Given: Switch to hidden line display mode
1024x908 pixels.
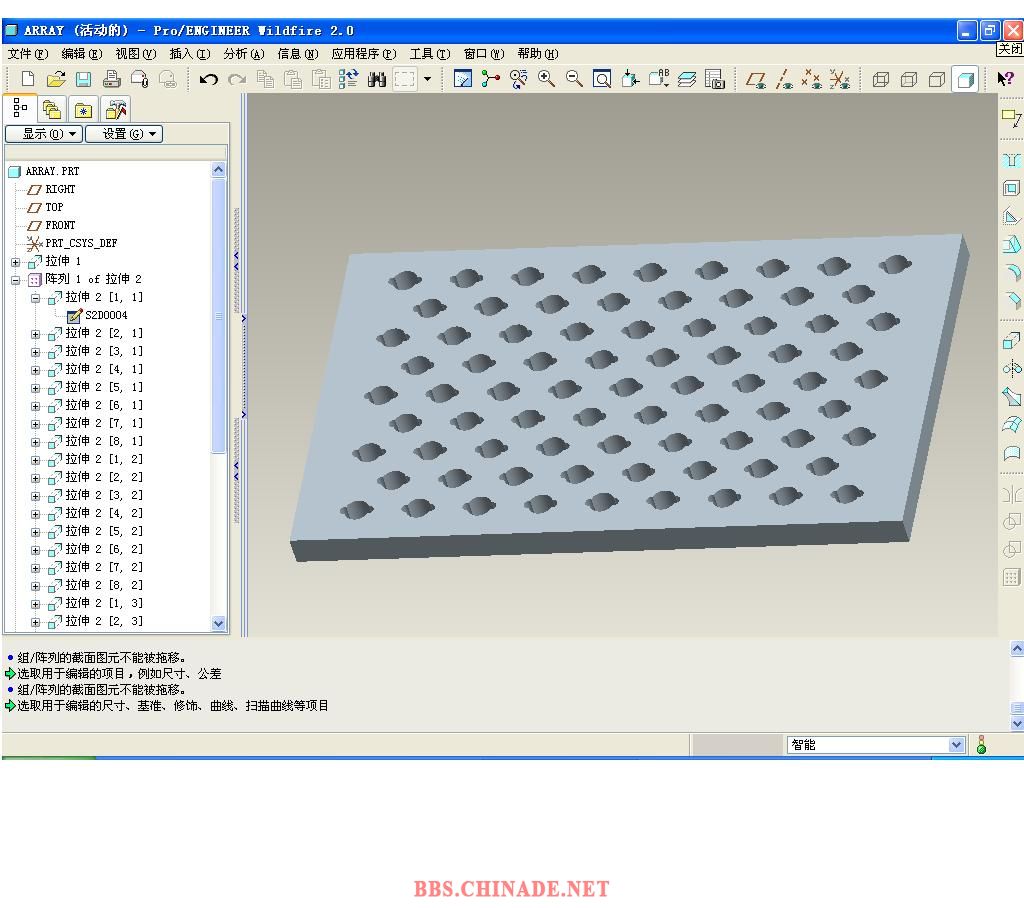Looking at the screenshot, I should pyautogui.click(x=909, y=80).
